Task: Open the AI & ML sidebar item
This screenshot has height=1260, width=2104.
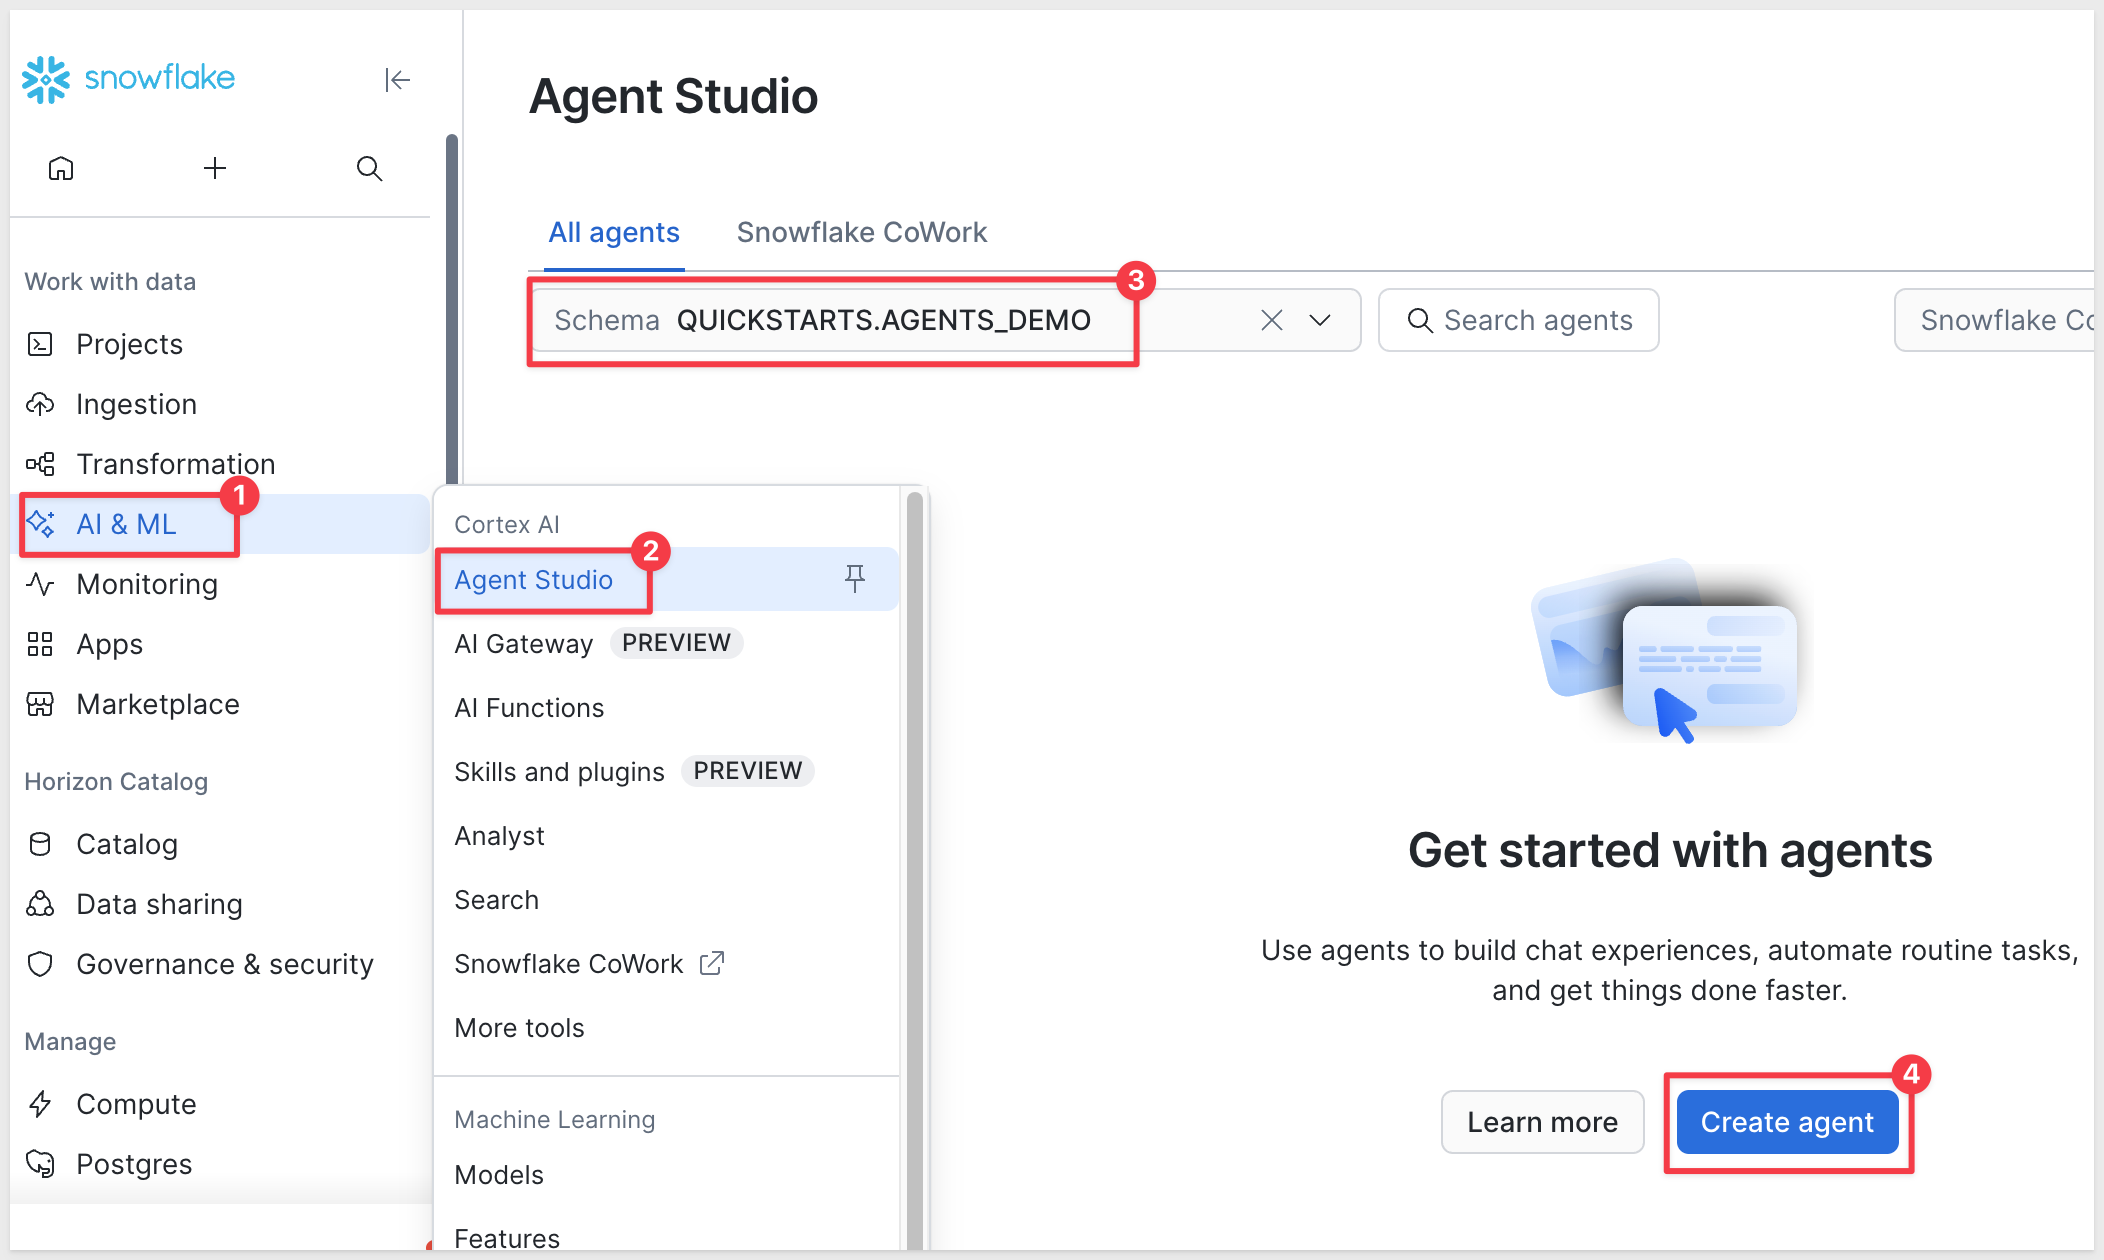Action: click(x=126, y=524)
